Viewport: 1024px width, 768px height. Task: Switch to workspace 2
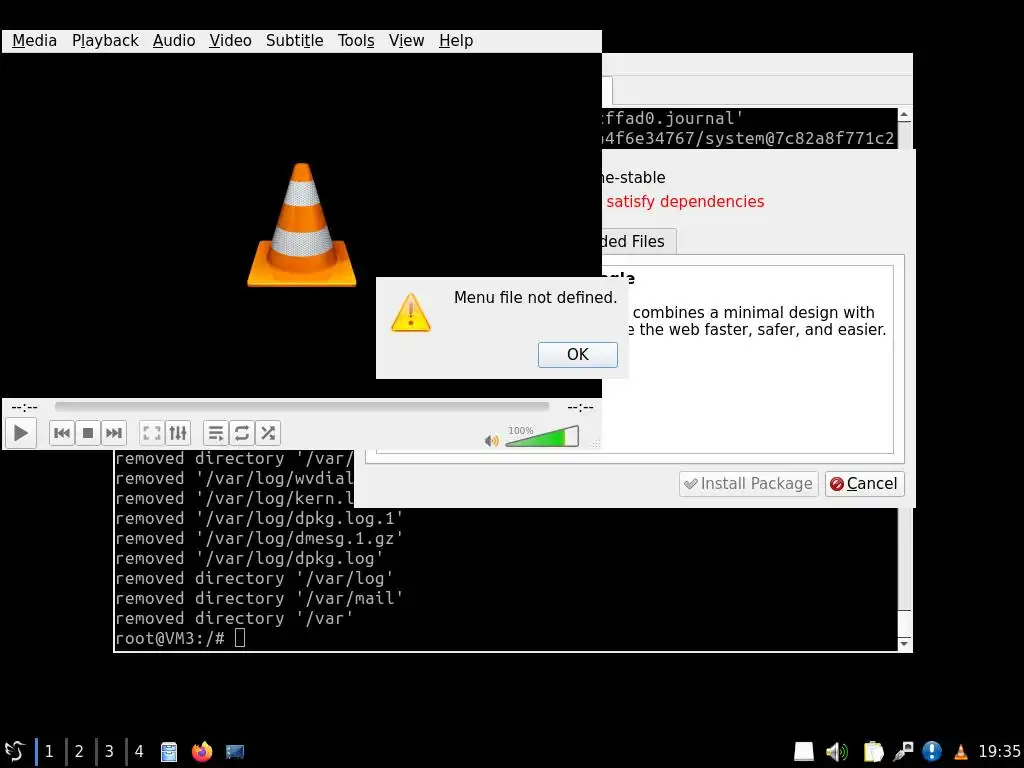79,752
